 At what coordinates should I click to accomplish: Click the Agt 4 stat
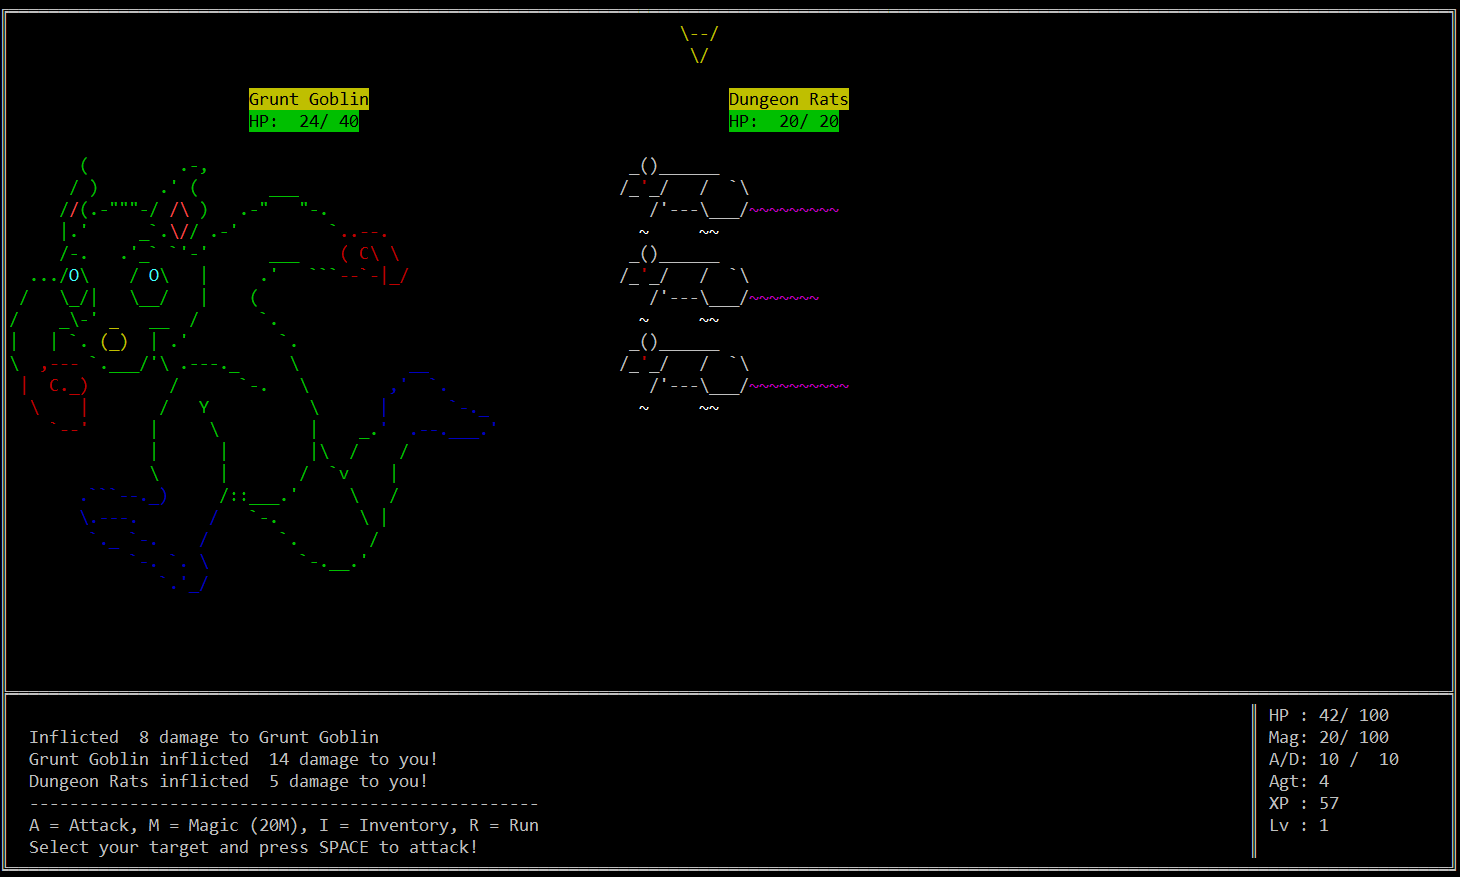point(1299,781)
